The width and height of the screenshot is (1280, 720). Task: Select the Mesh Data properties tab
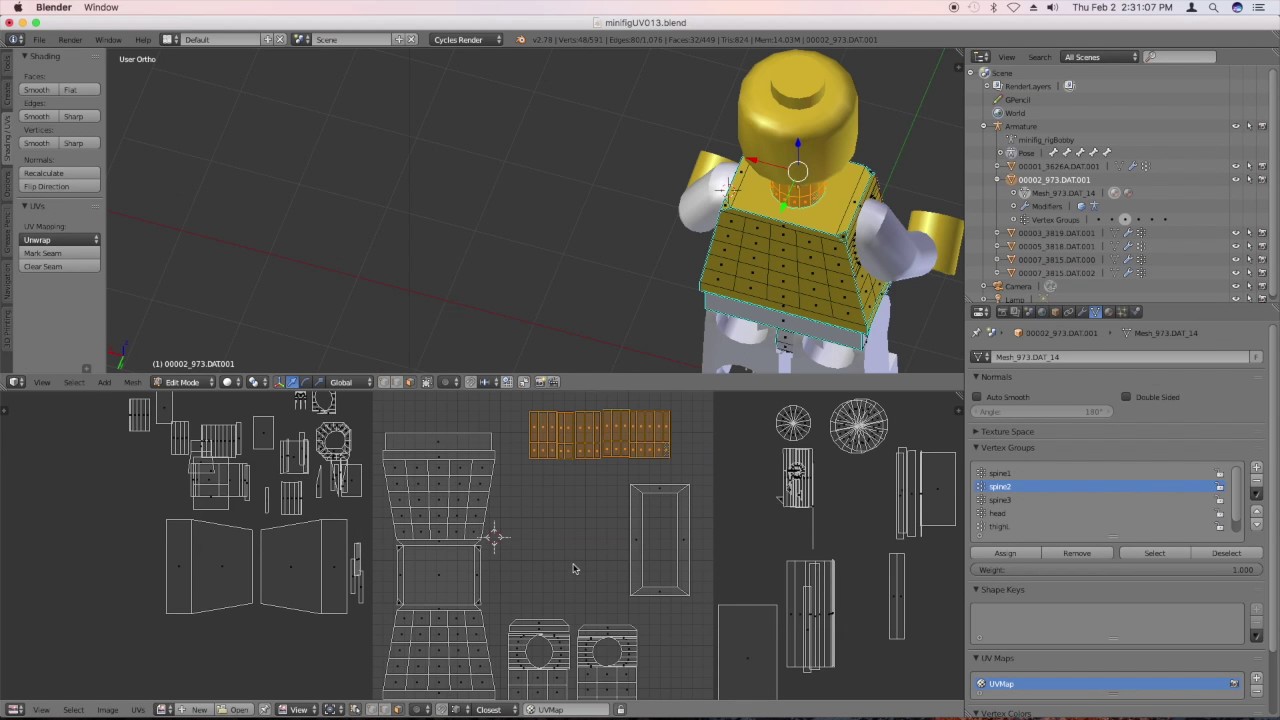[1095, 312]
